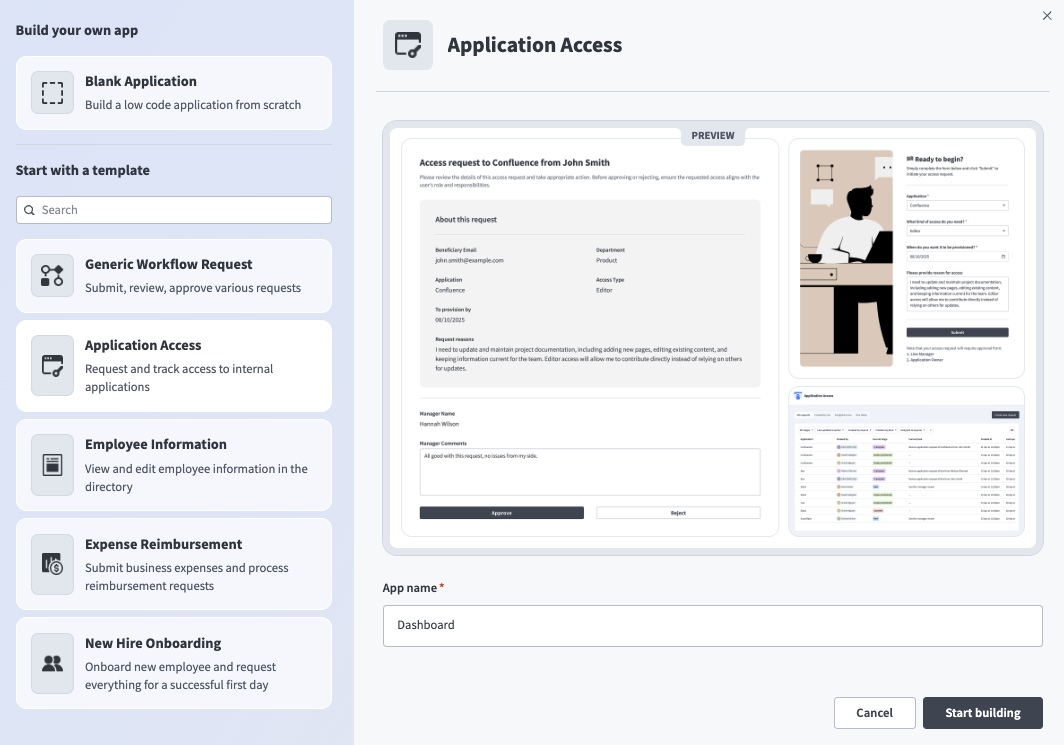
Task: Choose the Generic Workflow Request template
Action: 174,276
